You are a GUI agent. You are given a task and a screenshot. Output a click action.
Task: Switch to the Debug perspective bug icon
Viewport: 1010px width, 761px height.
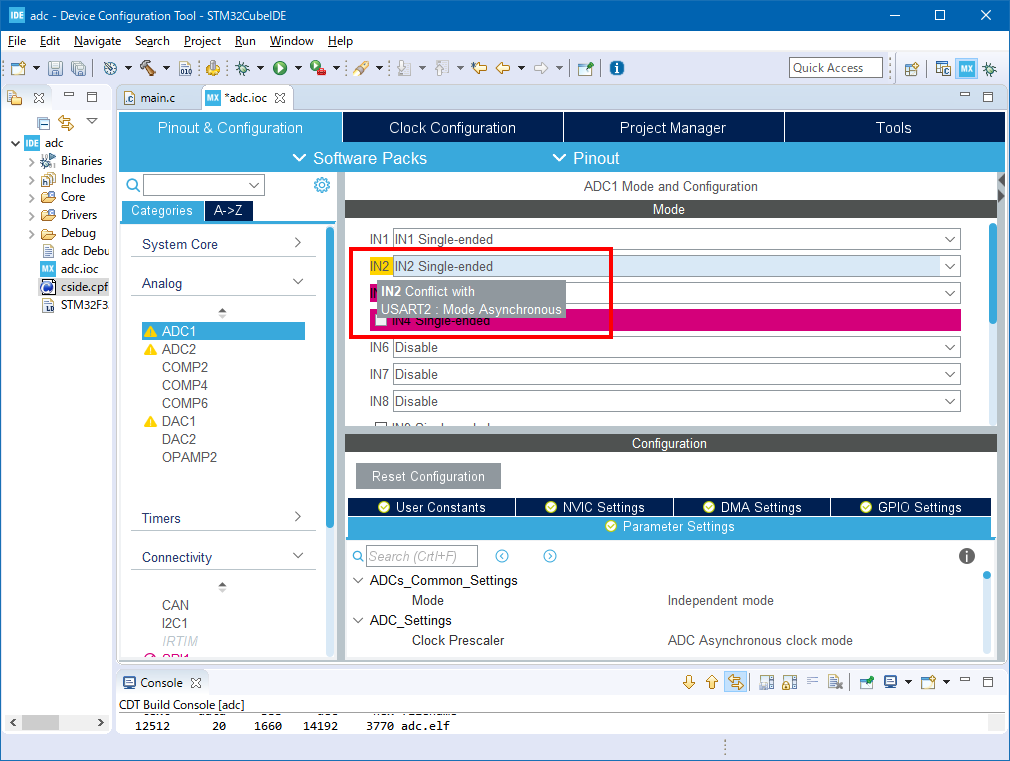pos(990,69)
